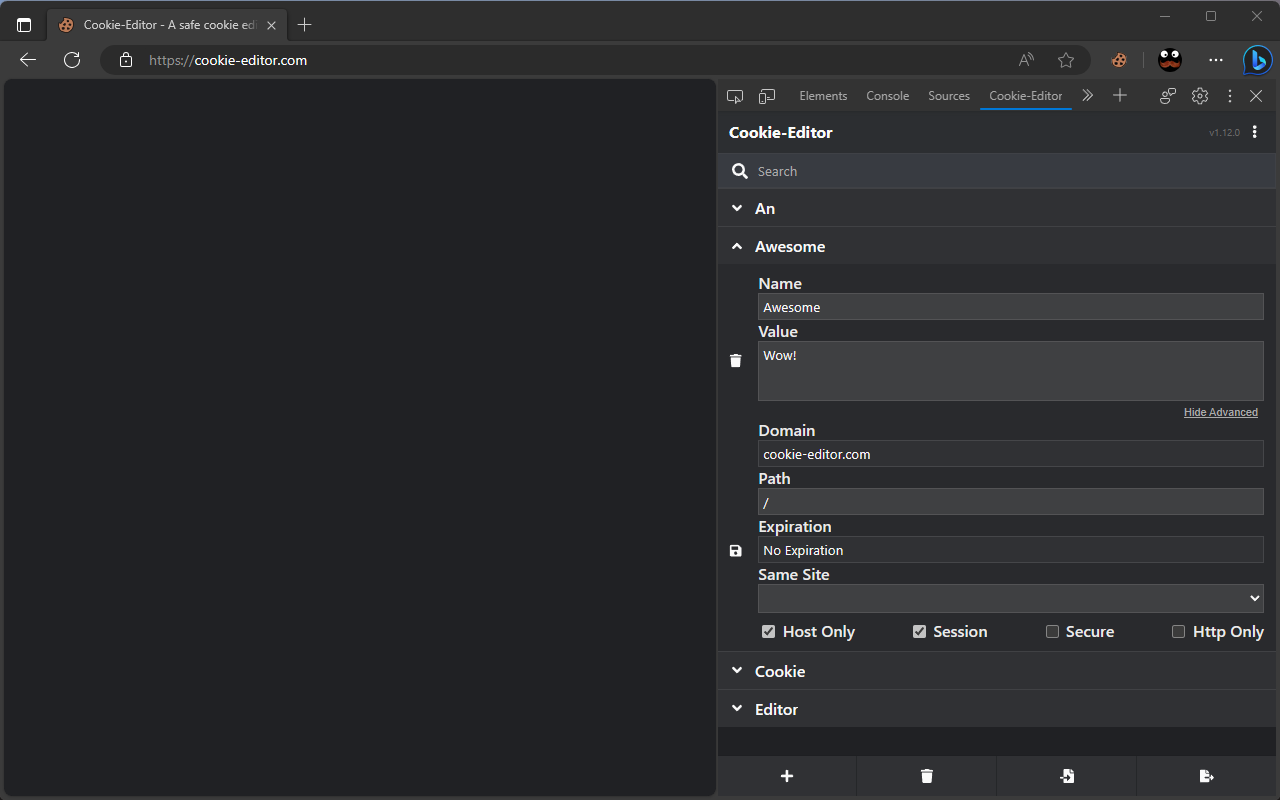Open the tab actions menu

click(x=24, y=25)
